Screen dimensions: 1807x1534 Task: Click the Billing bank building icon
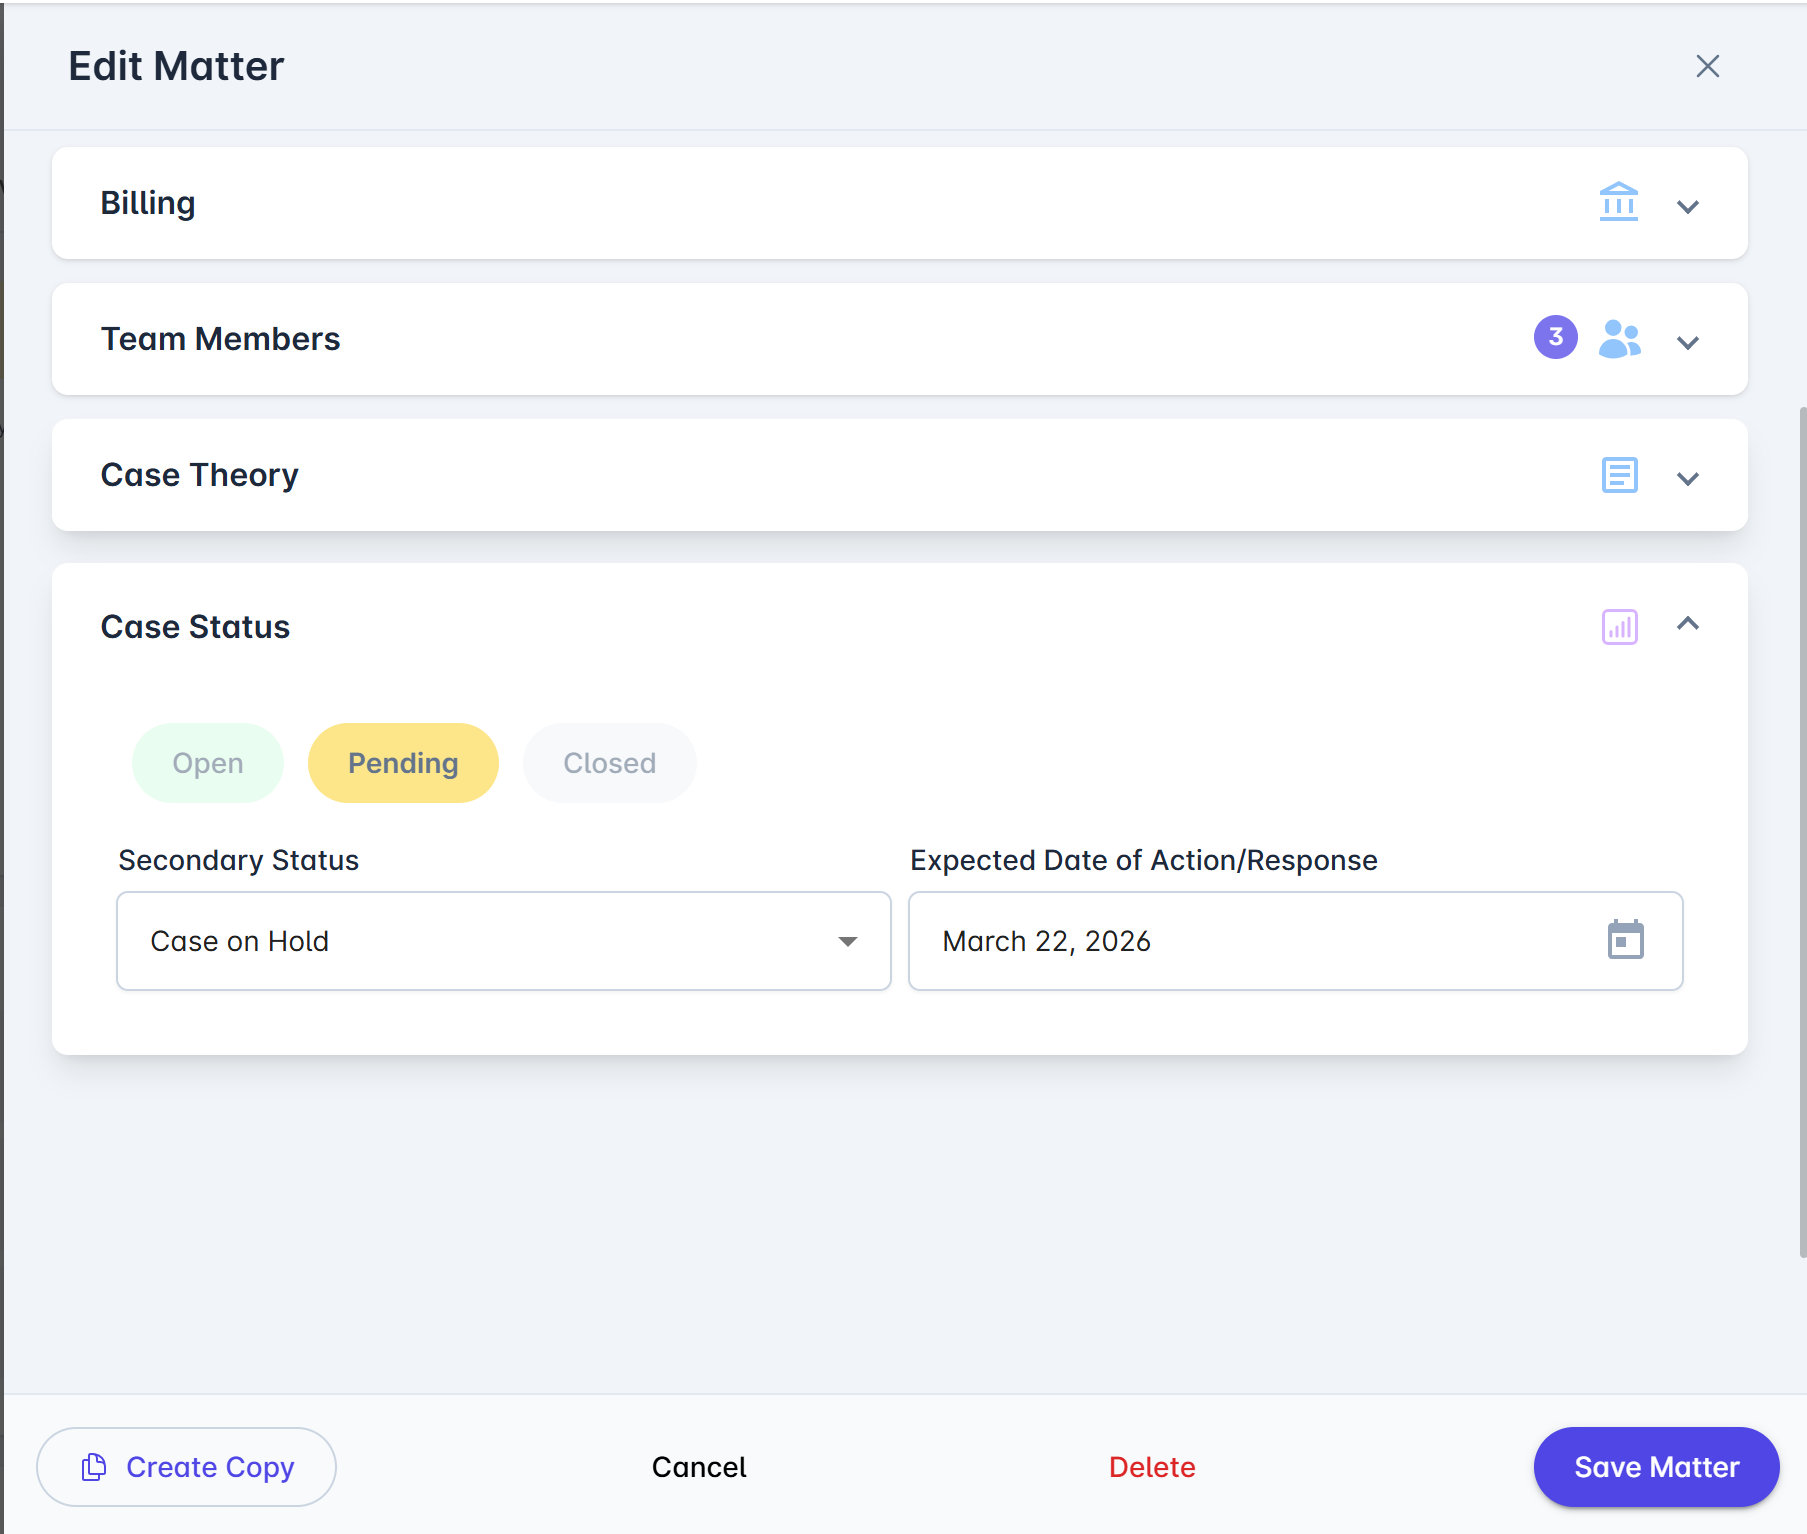1618,203
